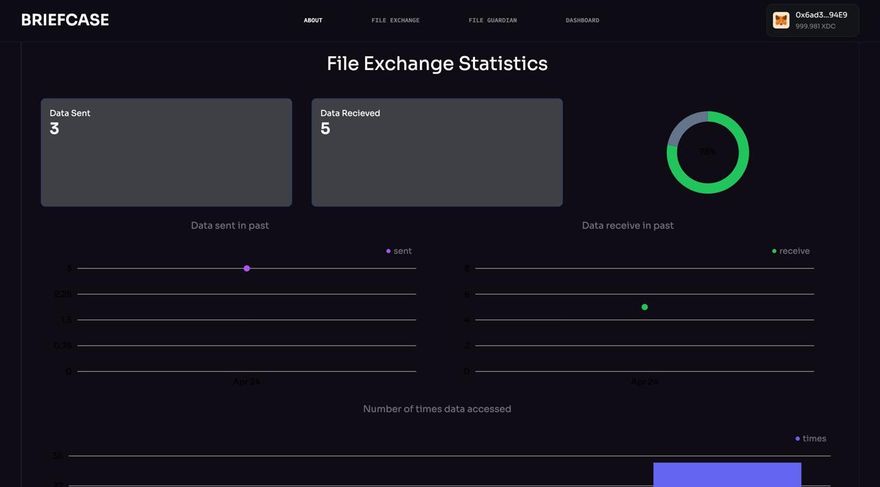The image size is (880, 487).
Task: Click the blue bar in times chart
Action: (727, 475)
